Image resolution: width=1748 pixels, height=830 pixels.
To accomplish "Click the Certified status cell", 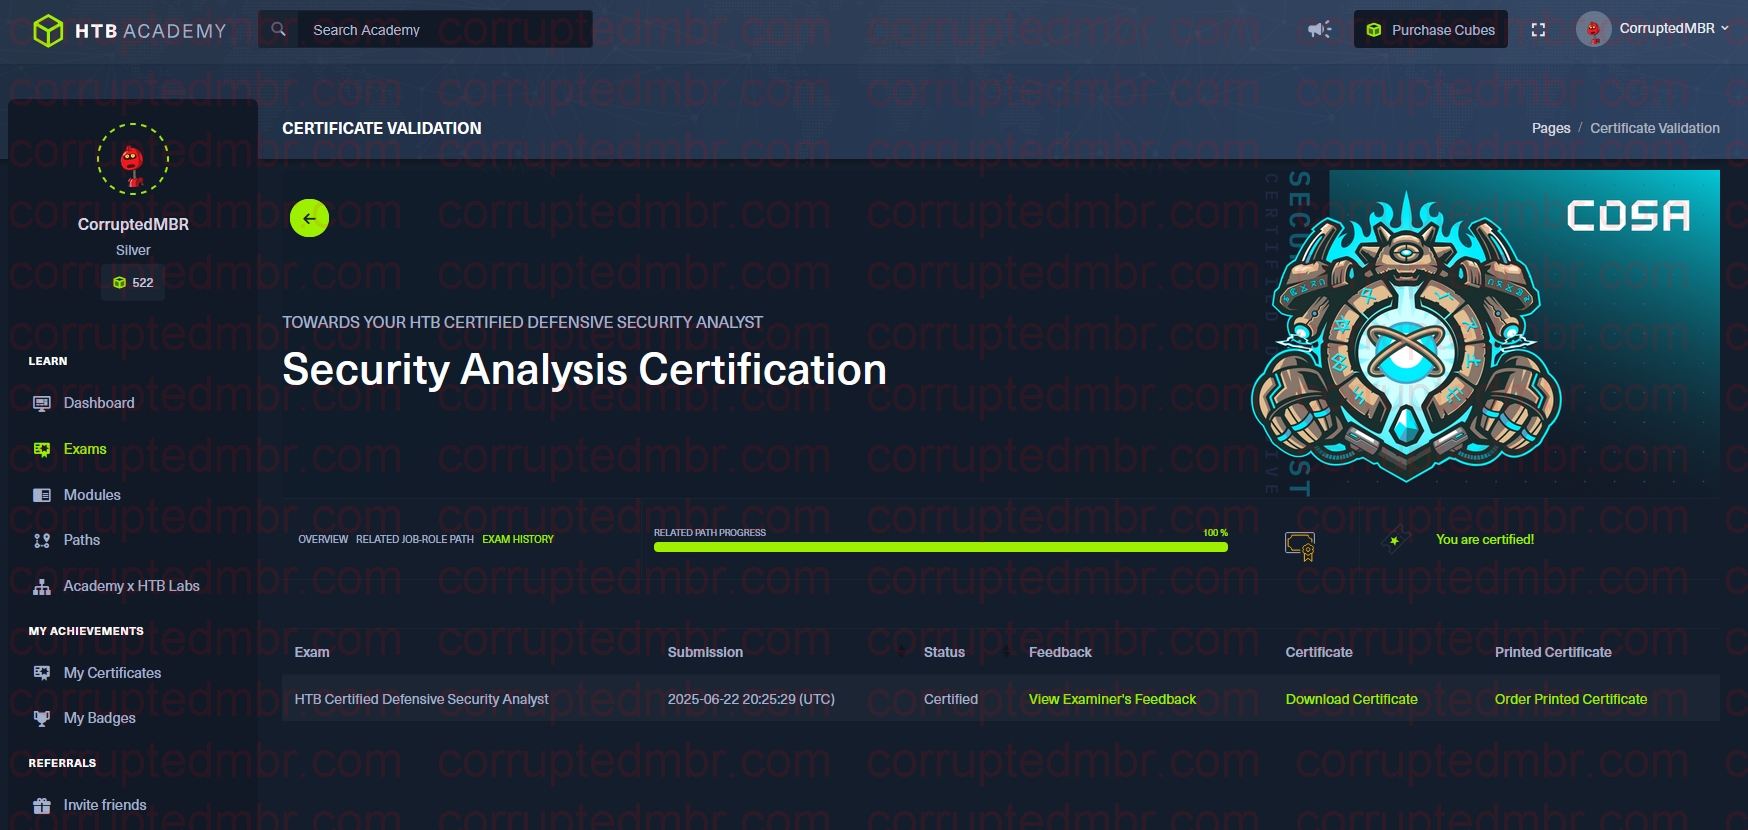I will [x=951, y=699].
